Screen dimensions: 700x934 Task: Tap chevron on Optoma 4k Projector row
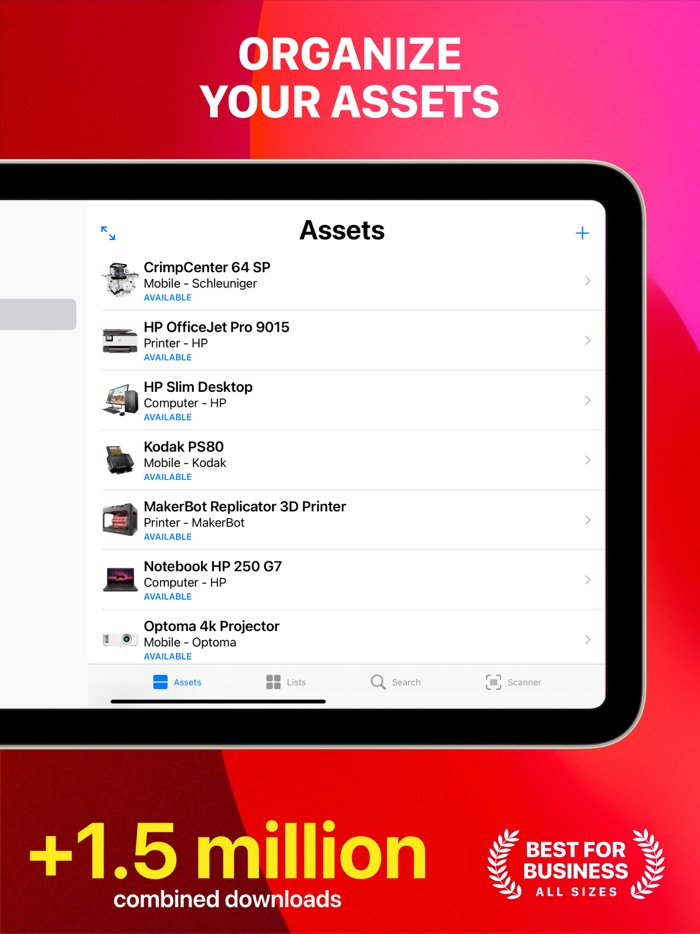[587, 640]
